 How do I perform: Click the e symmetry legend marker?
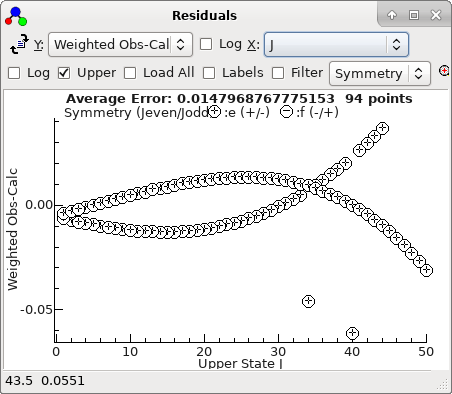[214, 111]
